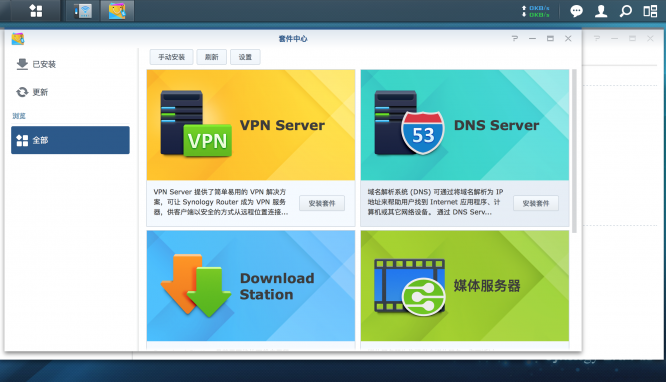Viewport: 666px width, 382px height.
Task: Open the DNS Server banner
Action: point(465,125)
